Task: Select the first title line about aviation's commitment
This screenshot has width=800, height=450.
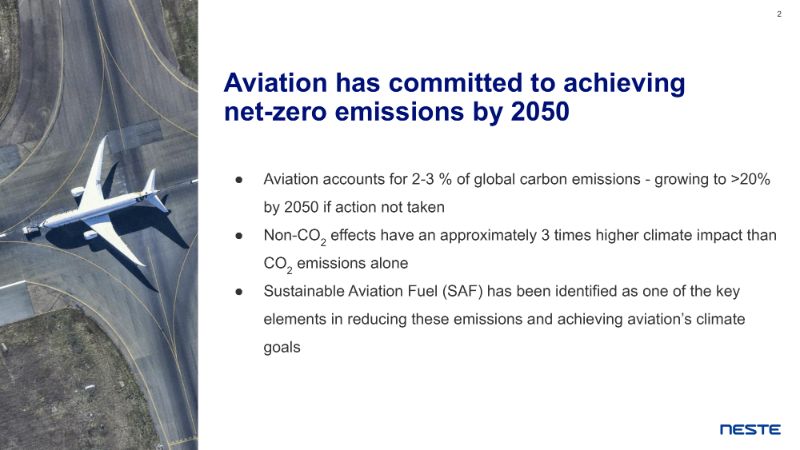Action: click(x=454, y=83)
